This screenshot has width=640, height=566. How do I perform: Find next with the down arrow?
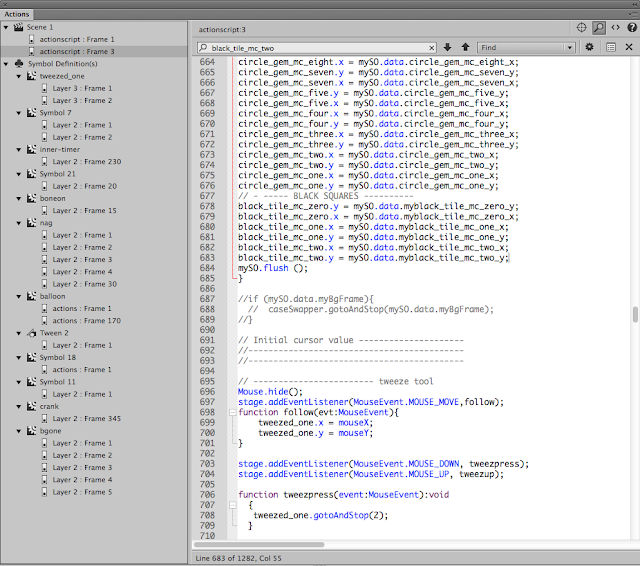[x=447, y=47]
